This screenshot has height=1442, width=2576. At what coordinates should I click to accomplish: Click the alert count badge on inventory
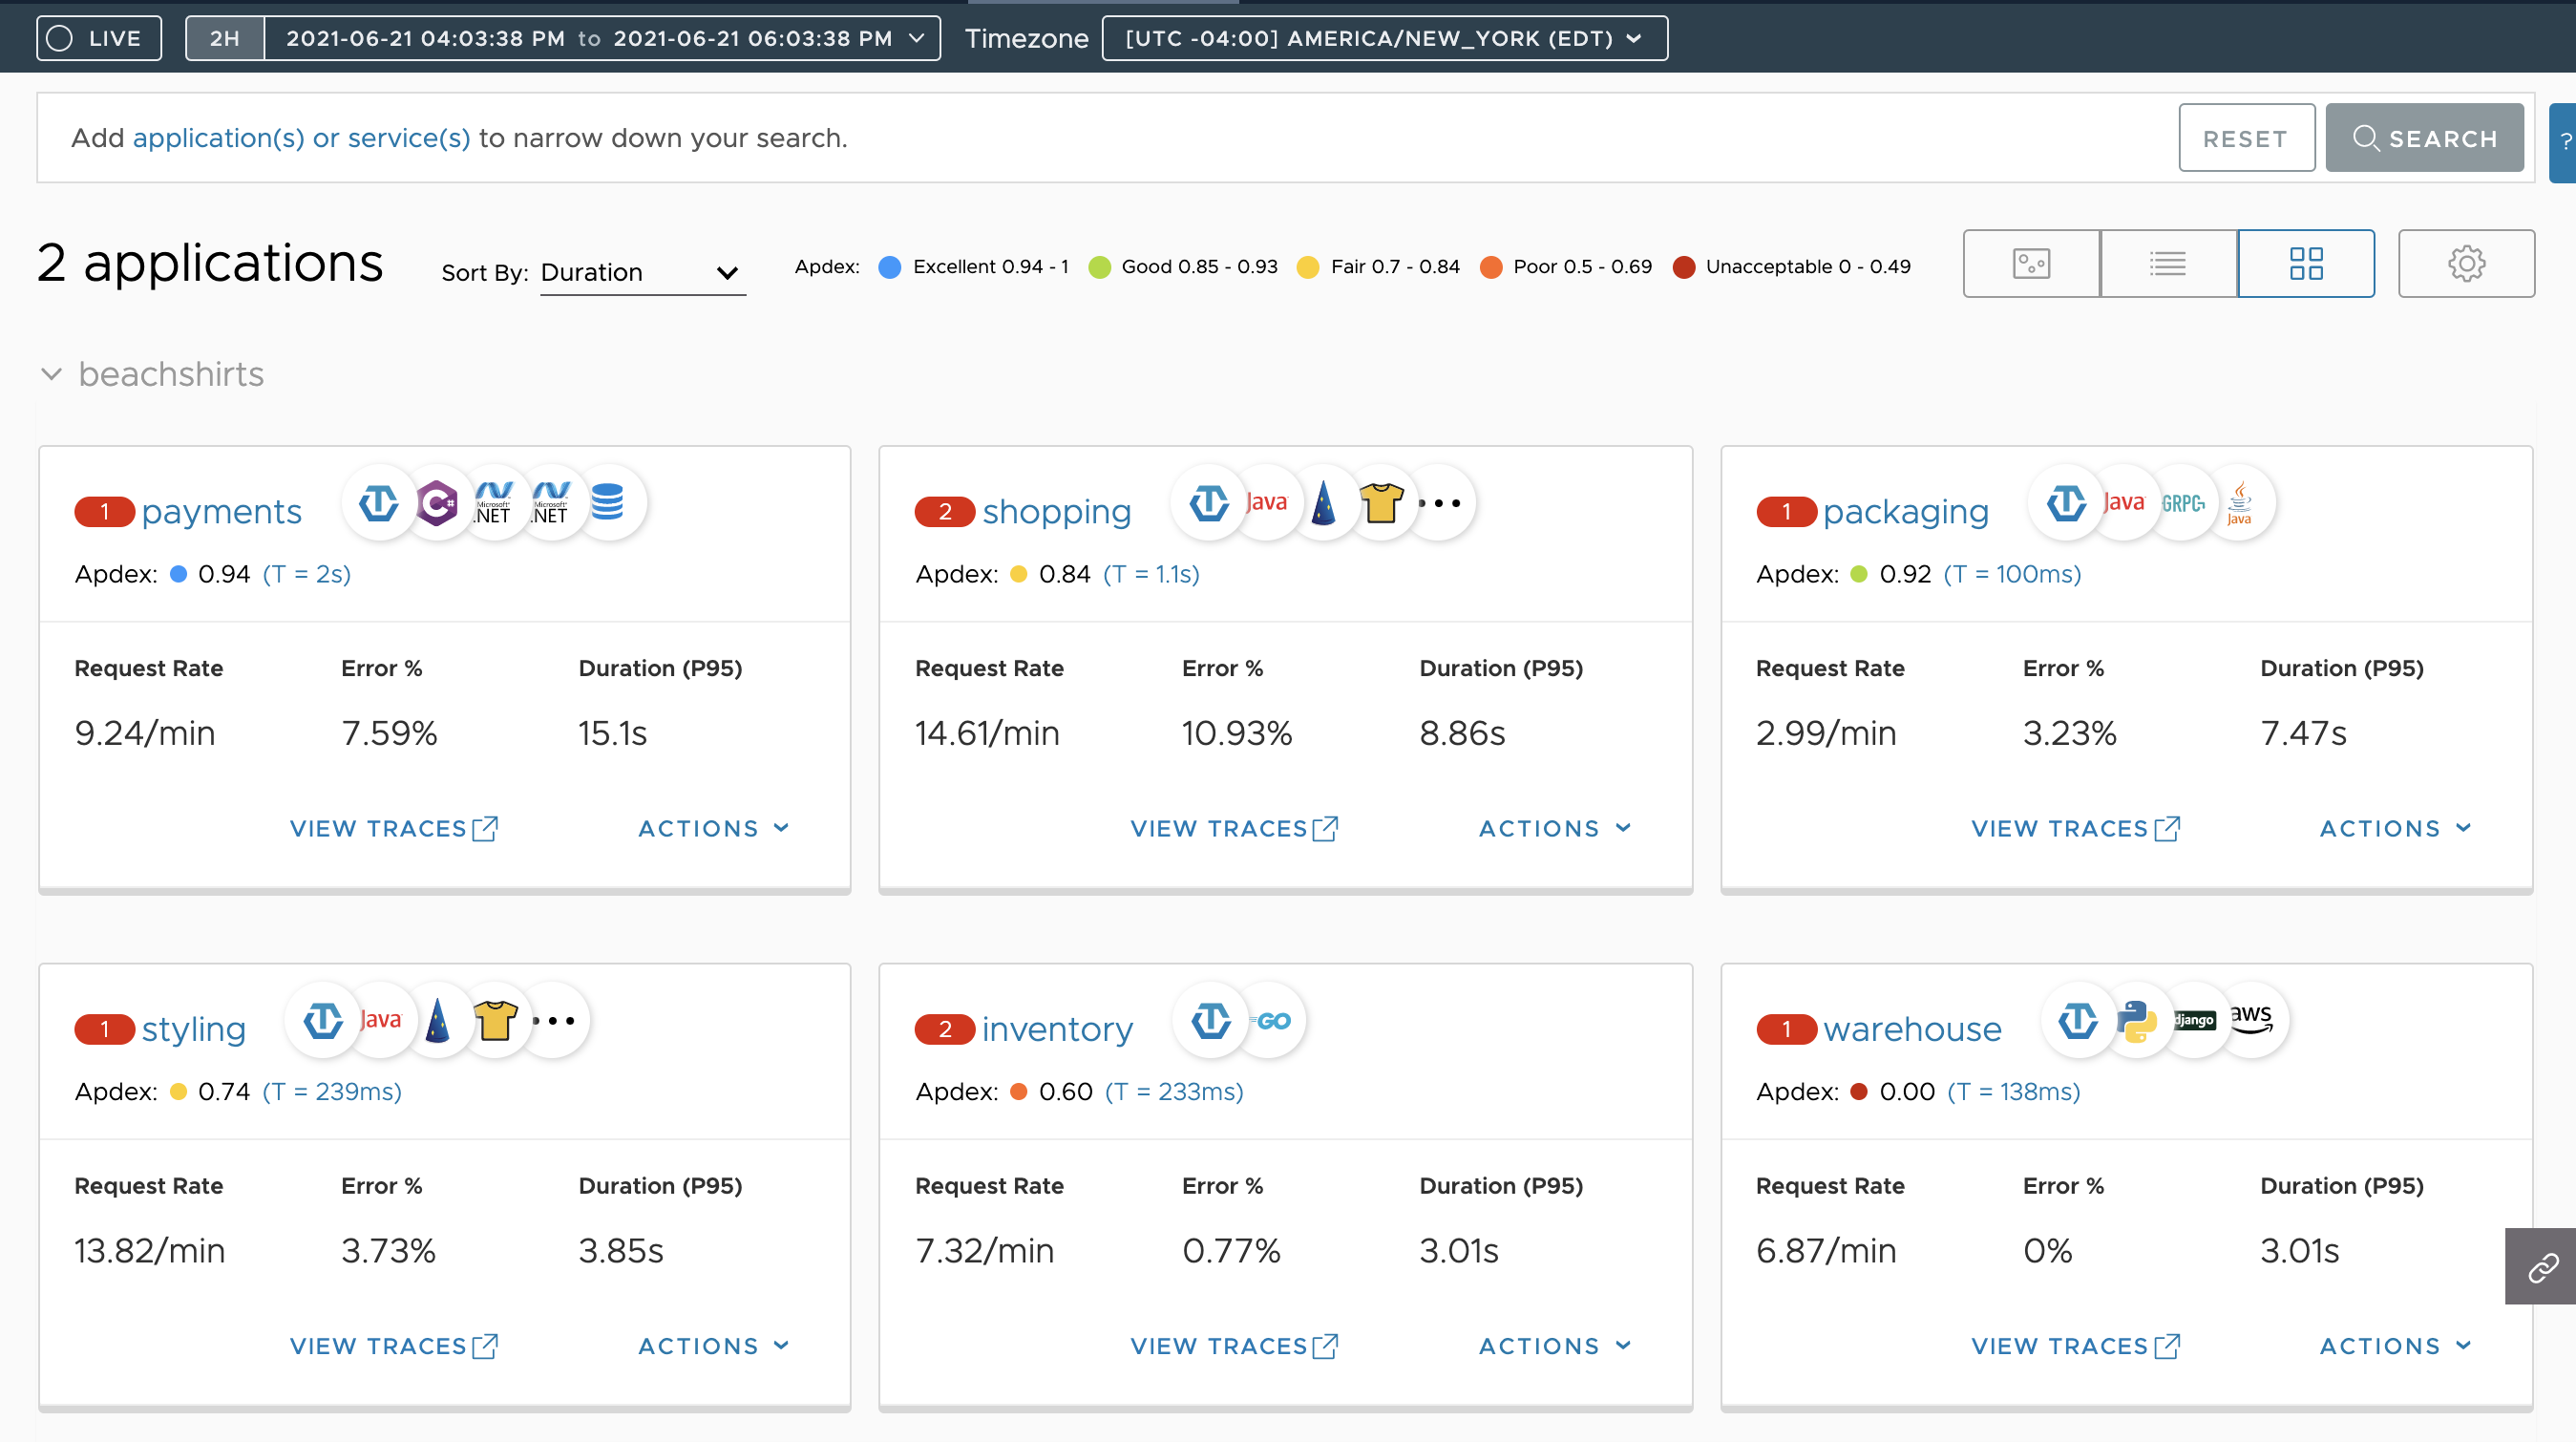pos(945,1030)
